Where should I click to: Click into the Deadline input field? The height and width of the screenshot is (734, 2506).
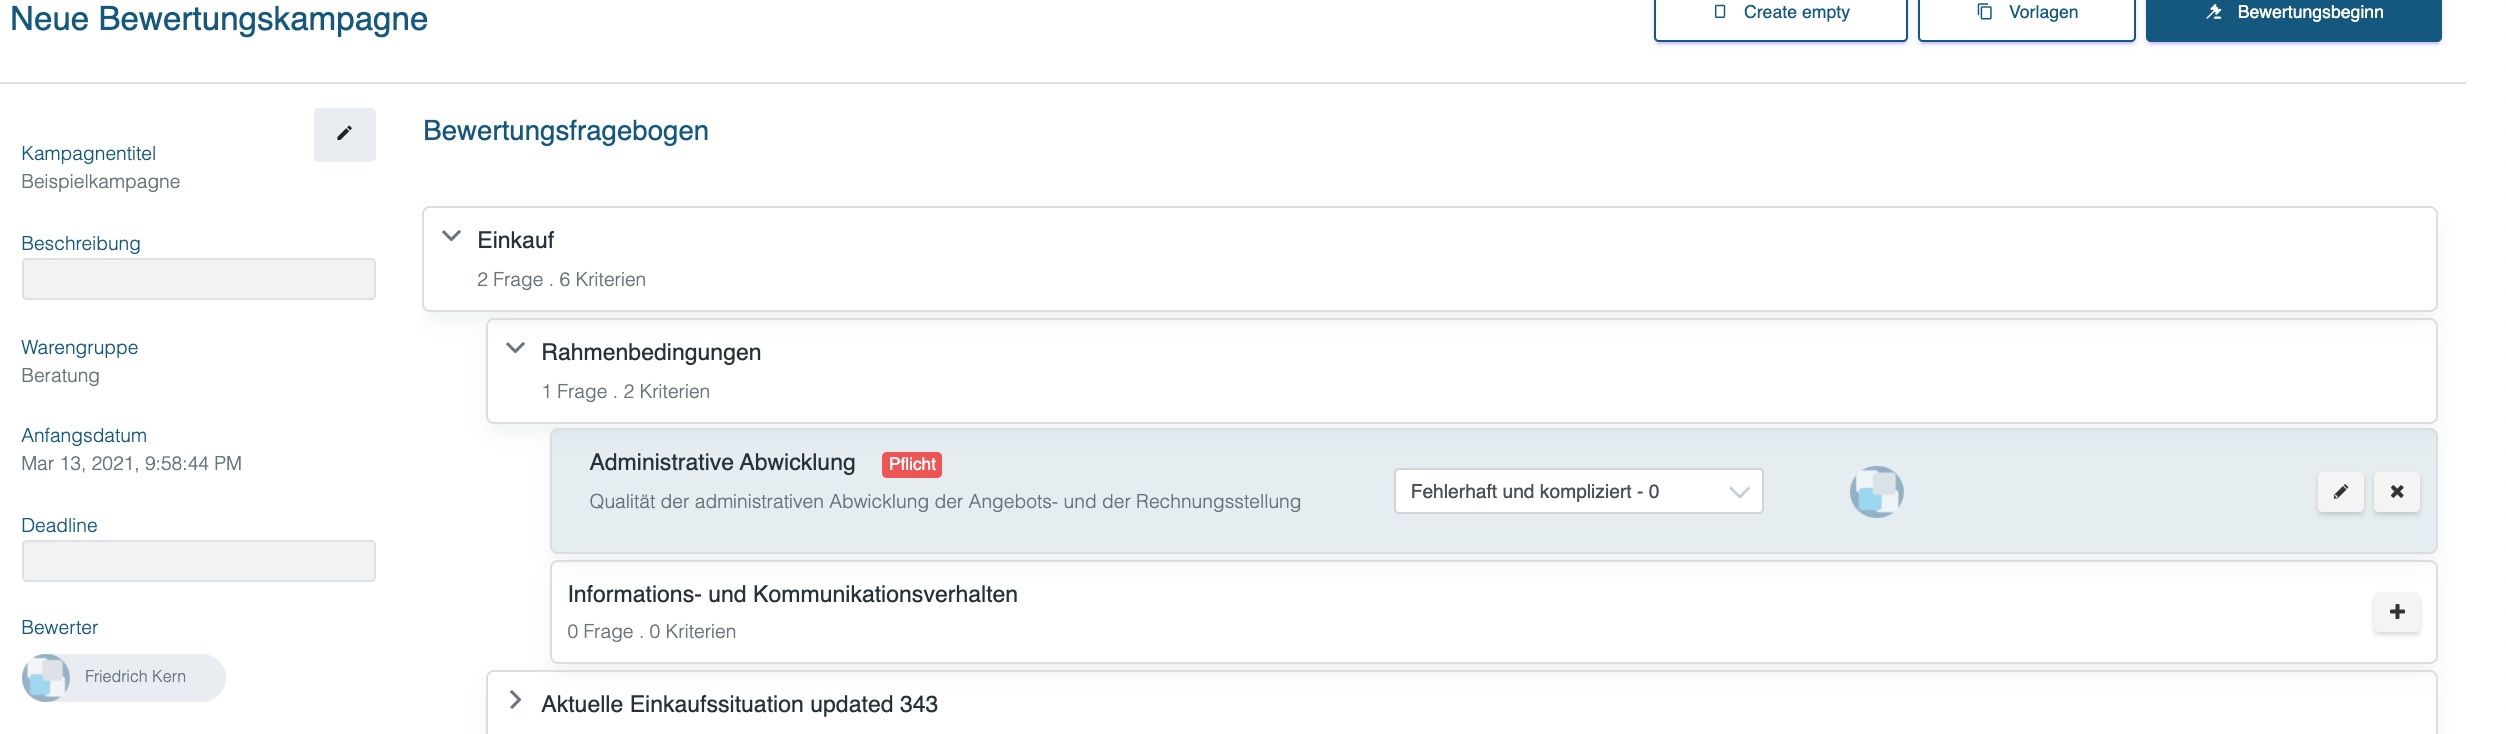tap(199, 561)
